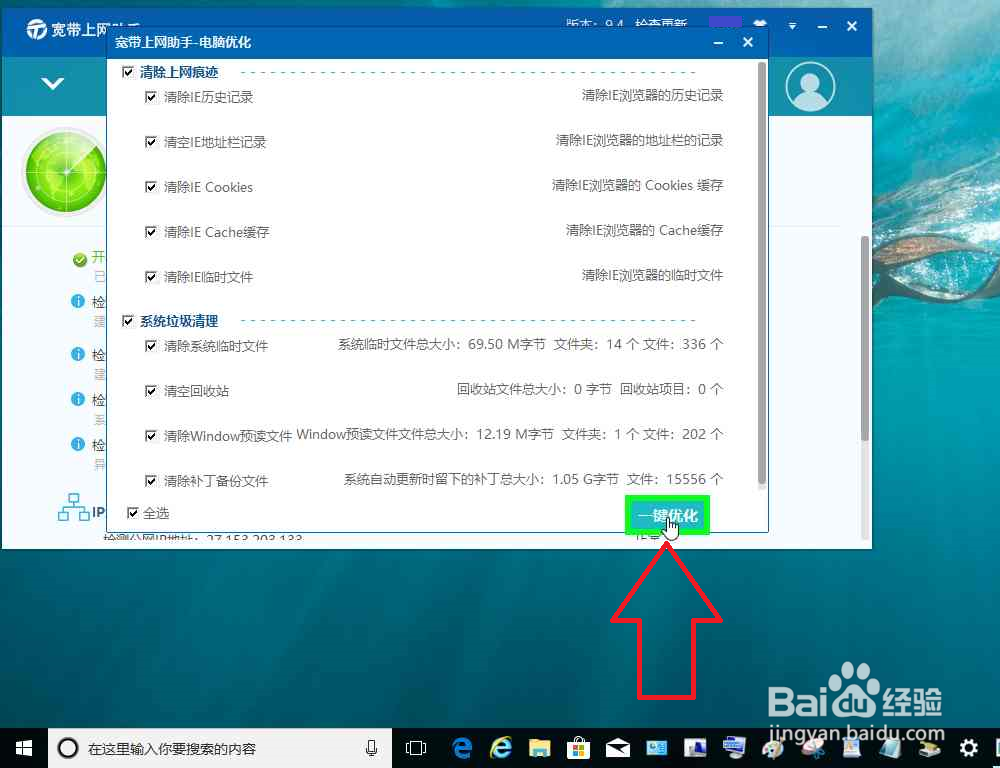Click the gift/feedback icon in the title bar
Viewport: 1000px width, 768px height.
[x=759, y=24]
